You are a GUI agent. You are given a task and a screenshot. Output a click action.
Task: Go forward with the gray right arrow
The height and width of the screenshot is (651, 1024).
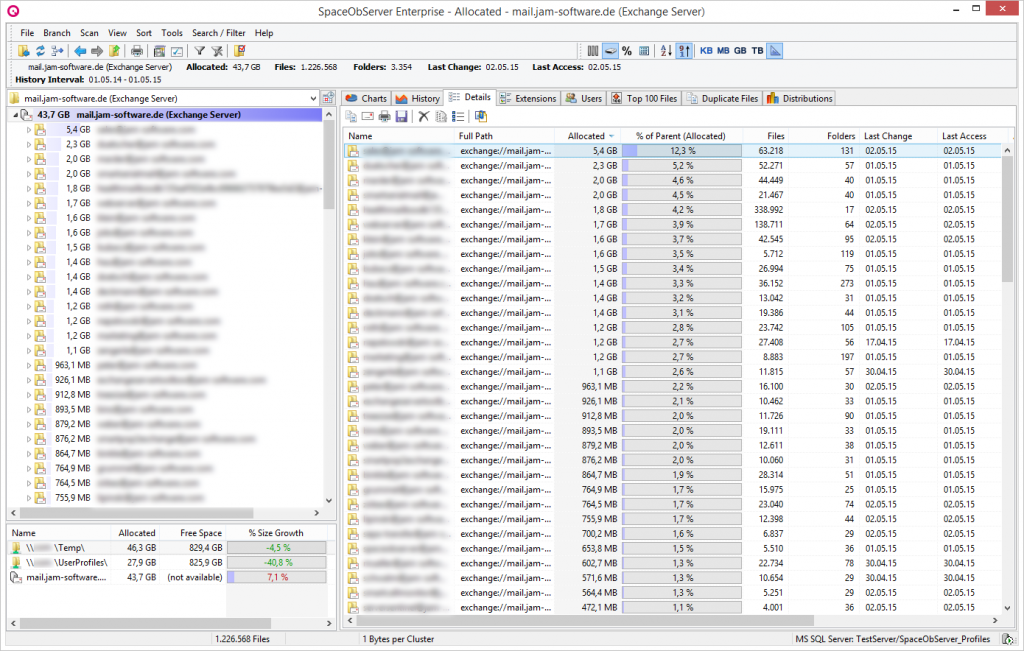[x=97, y=51]
